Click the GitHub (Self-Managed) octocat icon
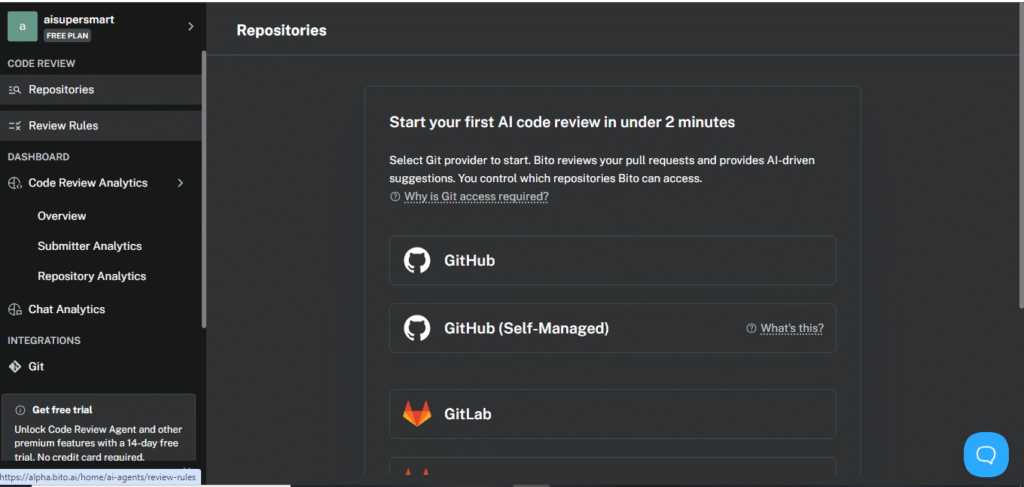1024x487 pixels. (417, 328)
